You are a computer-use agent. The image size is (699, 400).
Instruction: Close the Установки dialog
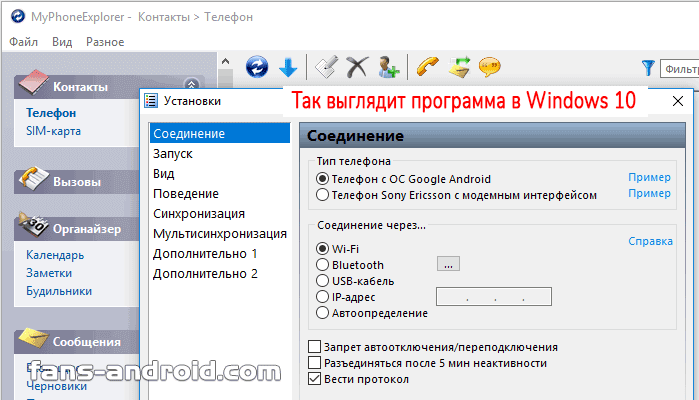click(678, 101)
